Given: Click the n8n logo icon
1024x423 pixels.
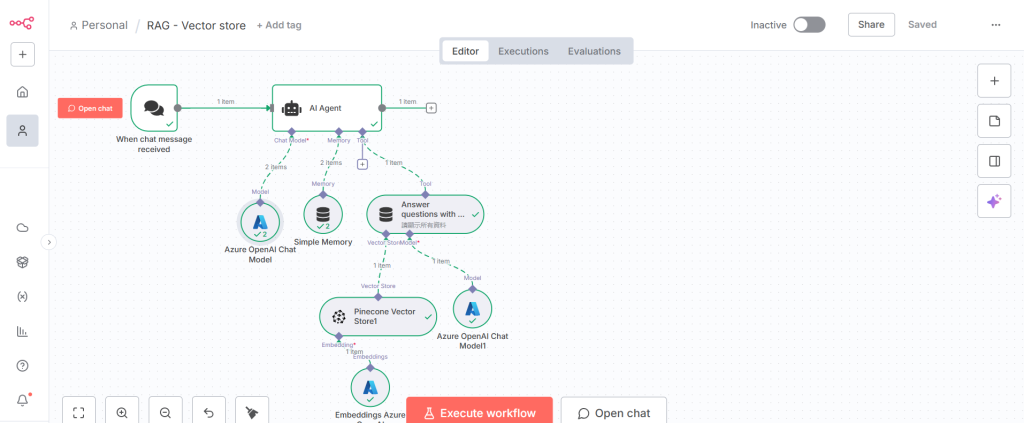Looking at the screenshot, I should [22, 23].
